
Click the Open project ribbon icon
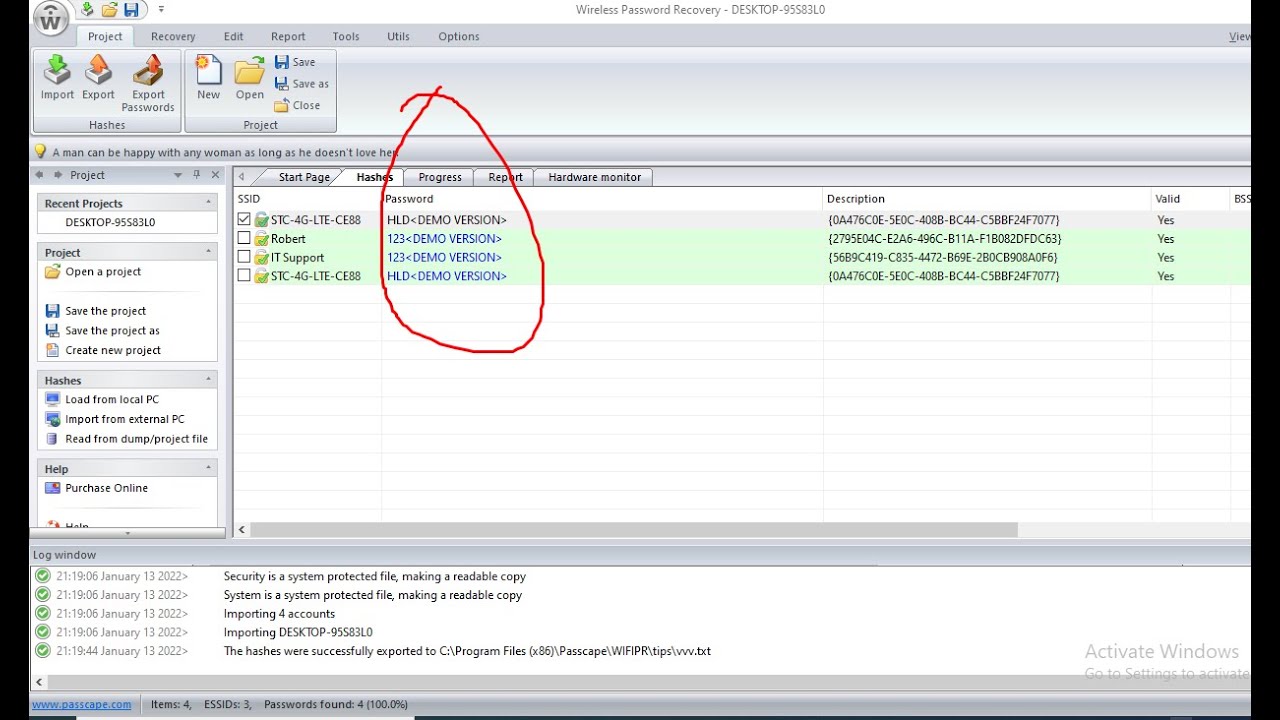click(x=250, y=78)
